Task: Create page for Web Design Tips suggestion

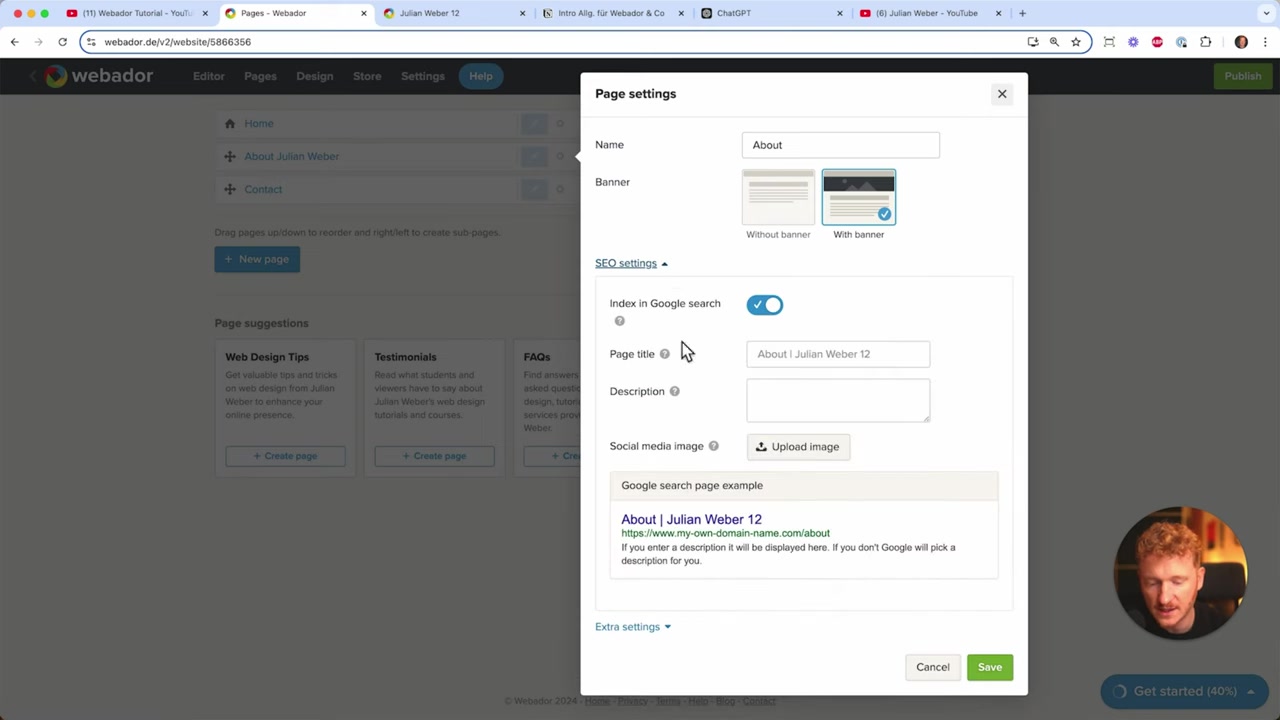Action: [285, 456]
